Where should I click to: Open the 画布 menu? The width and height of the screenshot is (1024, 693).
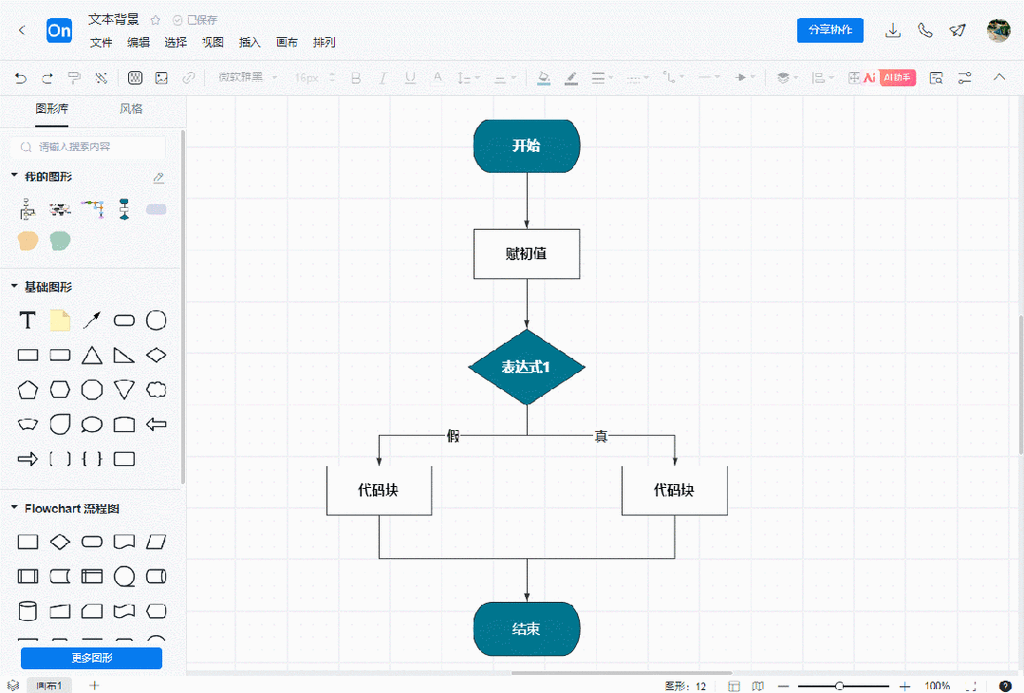pos(287,42)
